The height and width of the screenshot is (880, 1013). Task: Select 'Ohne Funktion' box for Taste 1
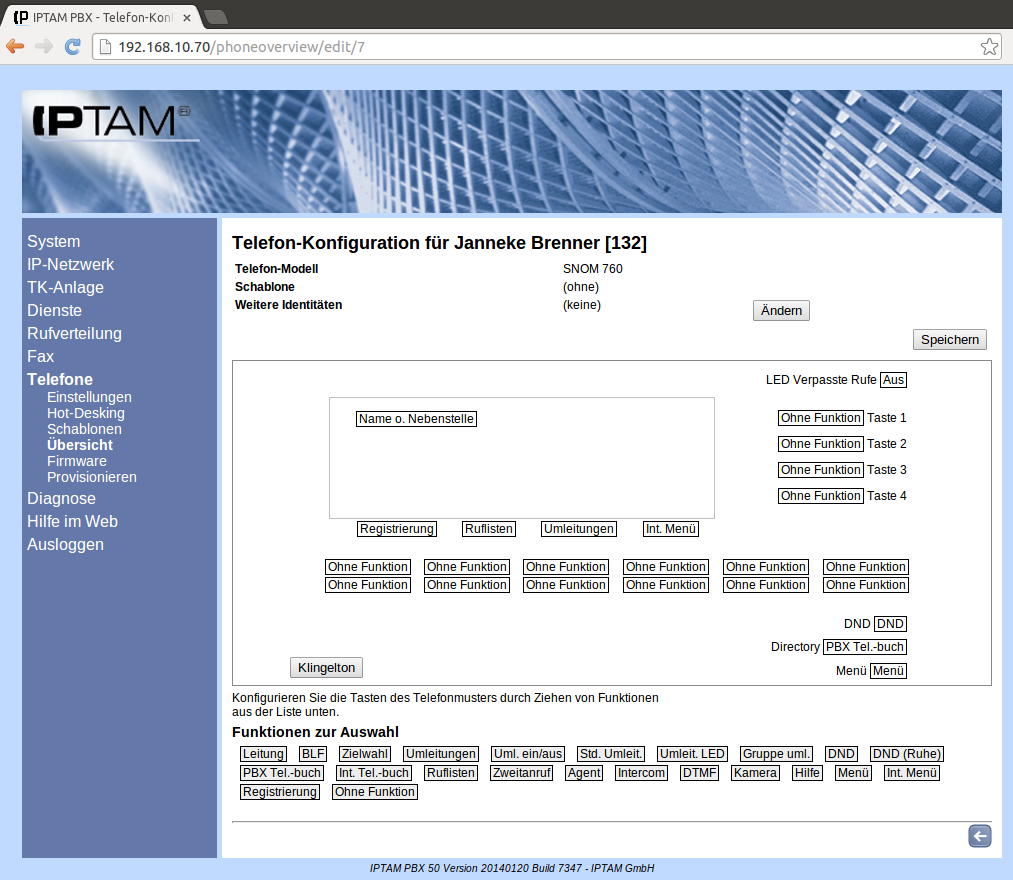[x=820, y=418]
